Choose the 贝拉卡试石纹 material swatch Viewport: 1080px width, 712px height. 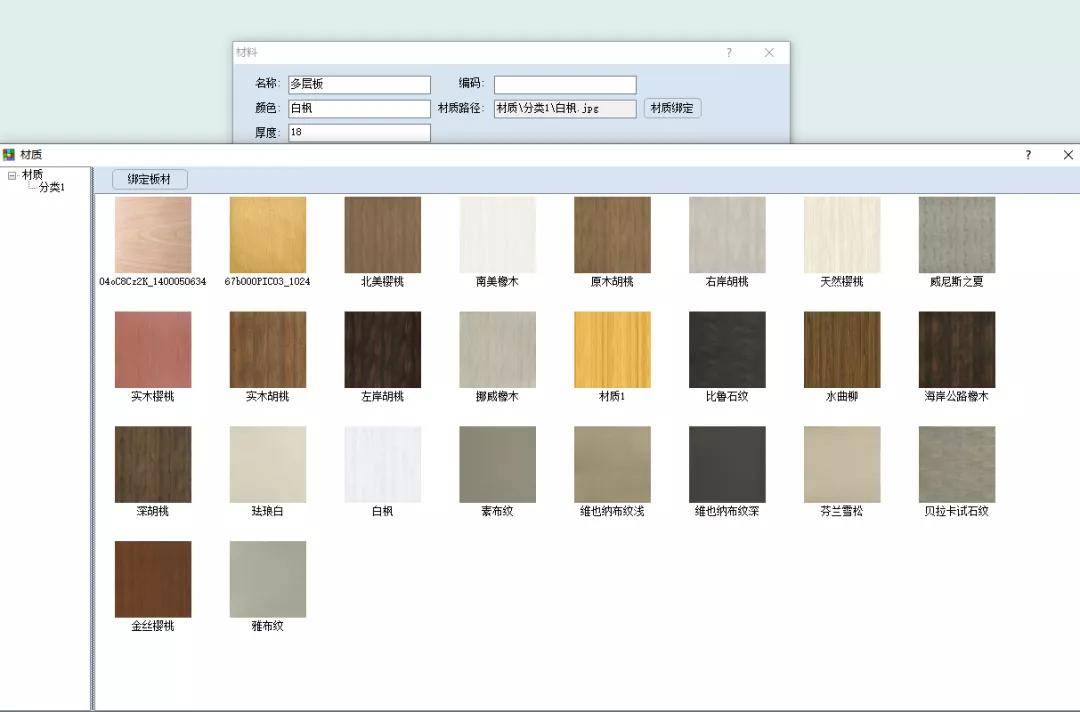957,465
